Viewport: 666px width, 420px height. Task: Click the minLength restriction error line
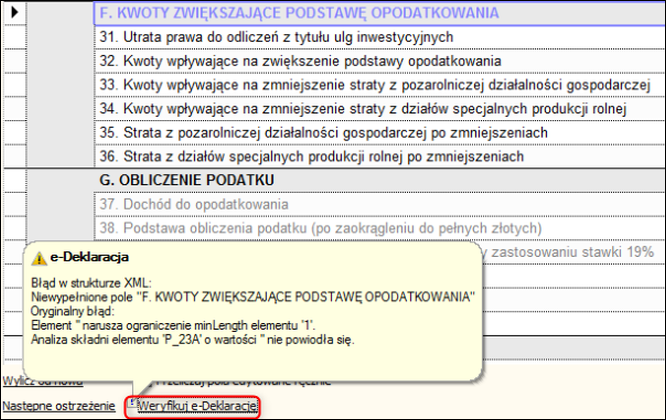click(x=173, y=325)
